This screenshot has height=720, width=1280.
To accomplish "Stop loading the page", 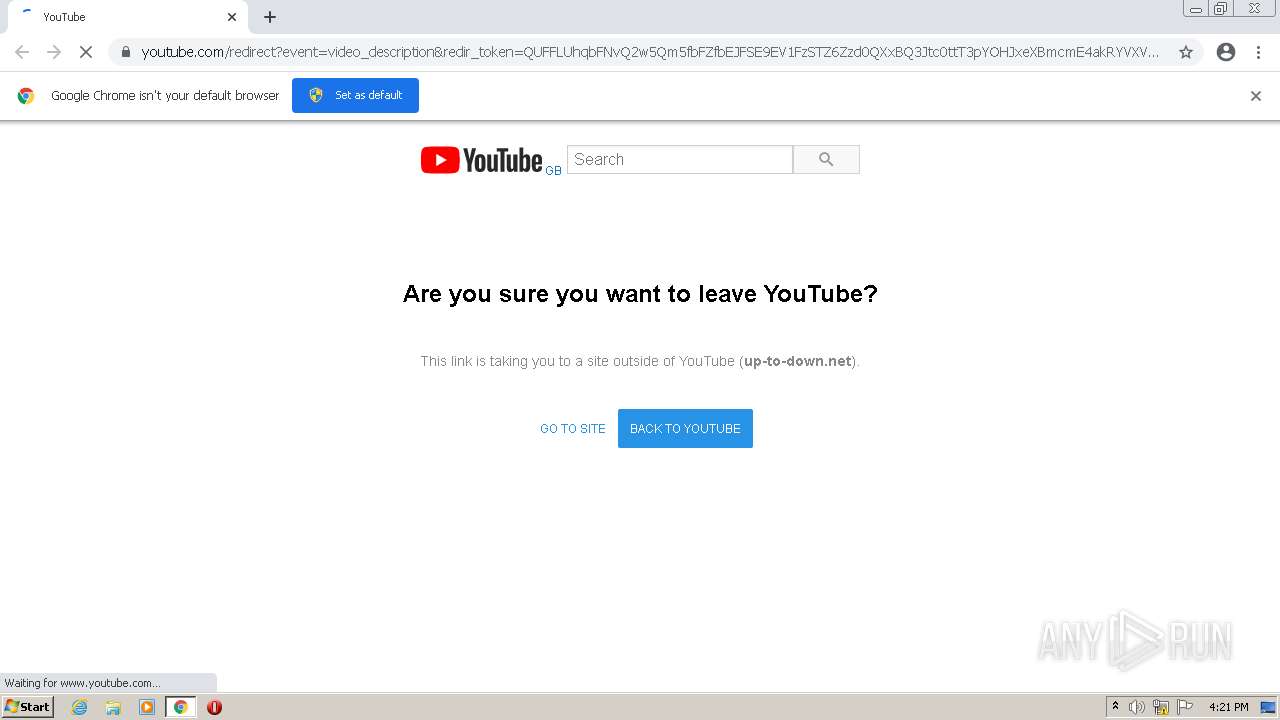I will pos(86,52).
